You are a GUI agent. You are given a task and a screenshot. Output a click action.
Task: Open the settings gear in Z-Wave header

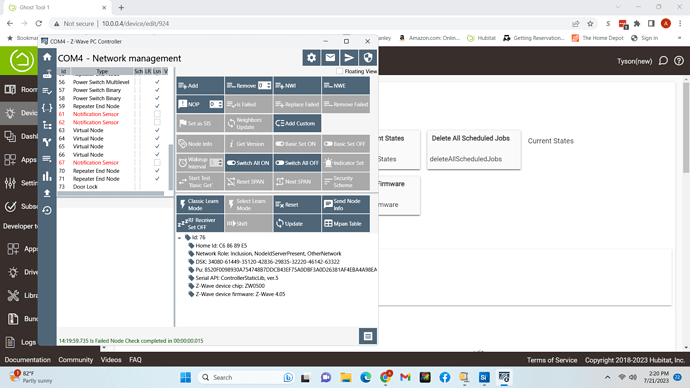pyautogui.click(x=311, y=58)
